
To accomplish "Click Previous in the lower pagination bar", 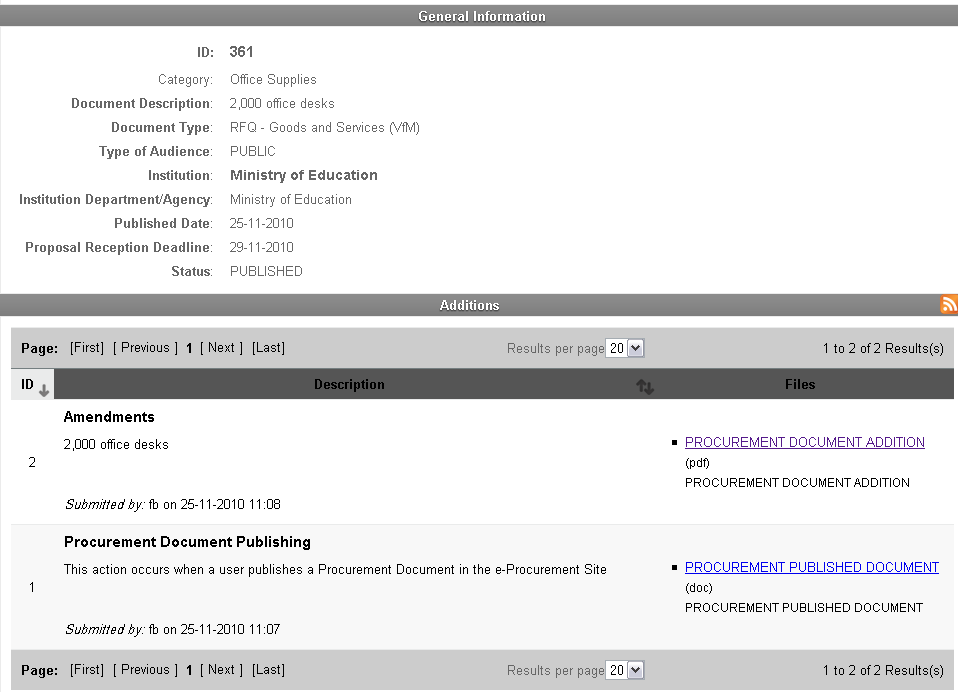I will (145, 670).
